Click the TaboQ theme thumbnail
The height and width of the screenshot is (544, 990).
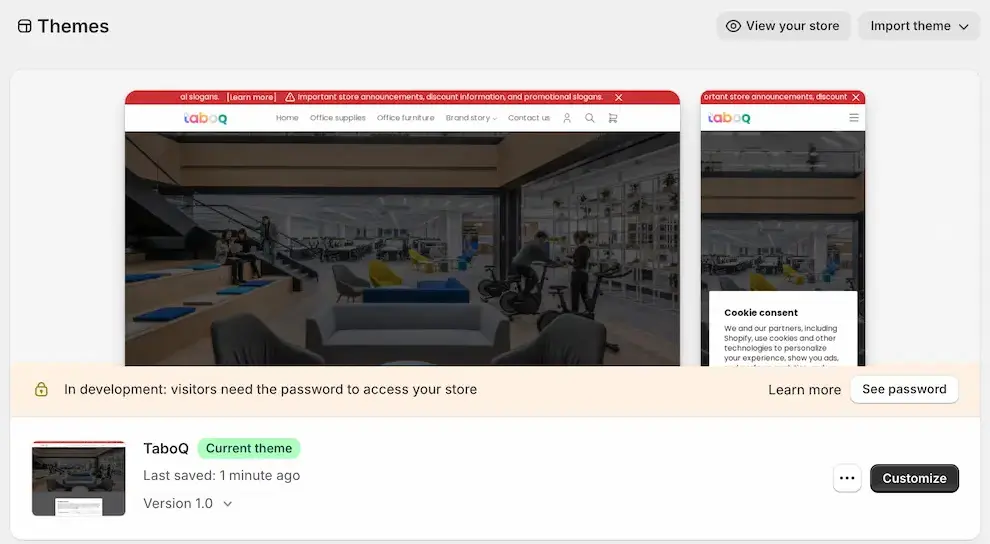click(79, 479)
